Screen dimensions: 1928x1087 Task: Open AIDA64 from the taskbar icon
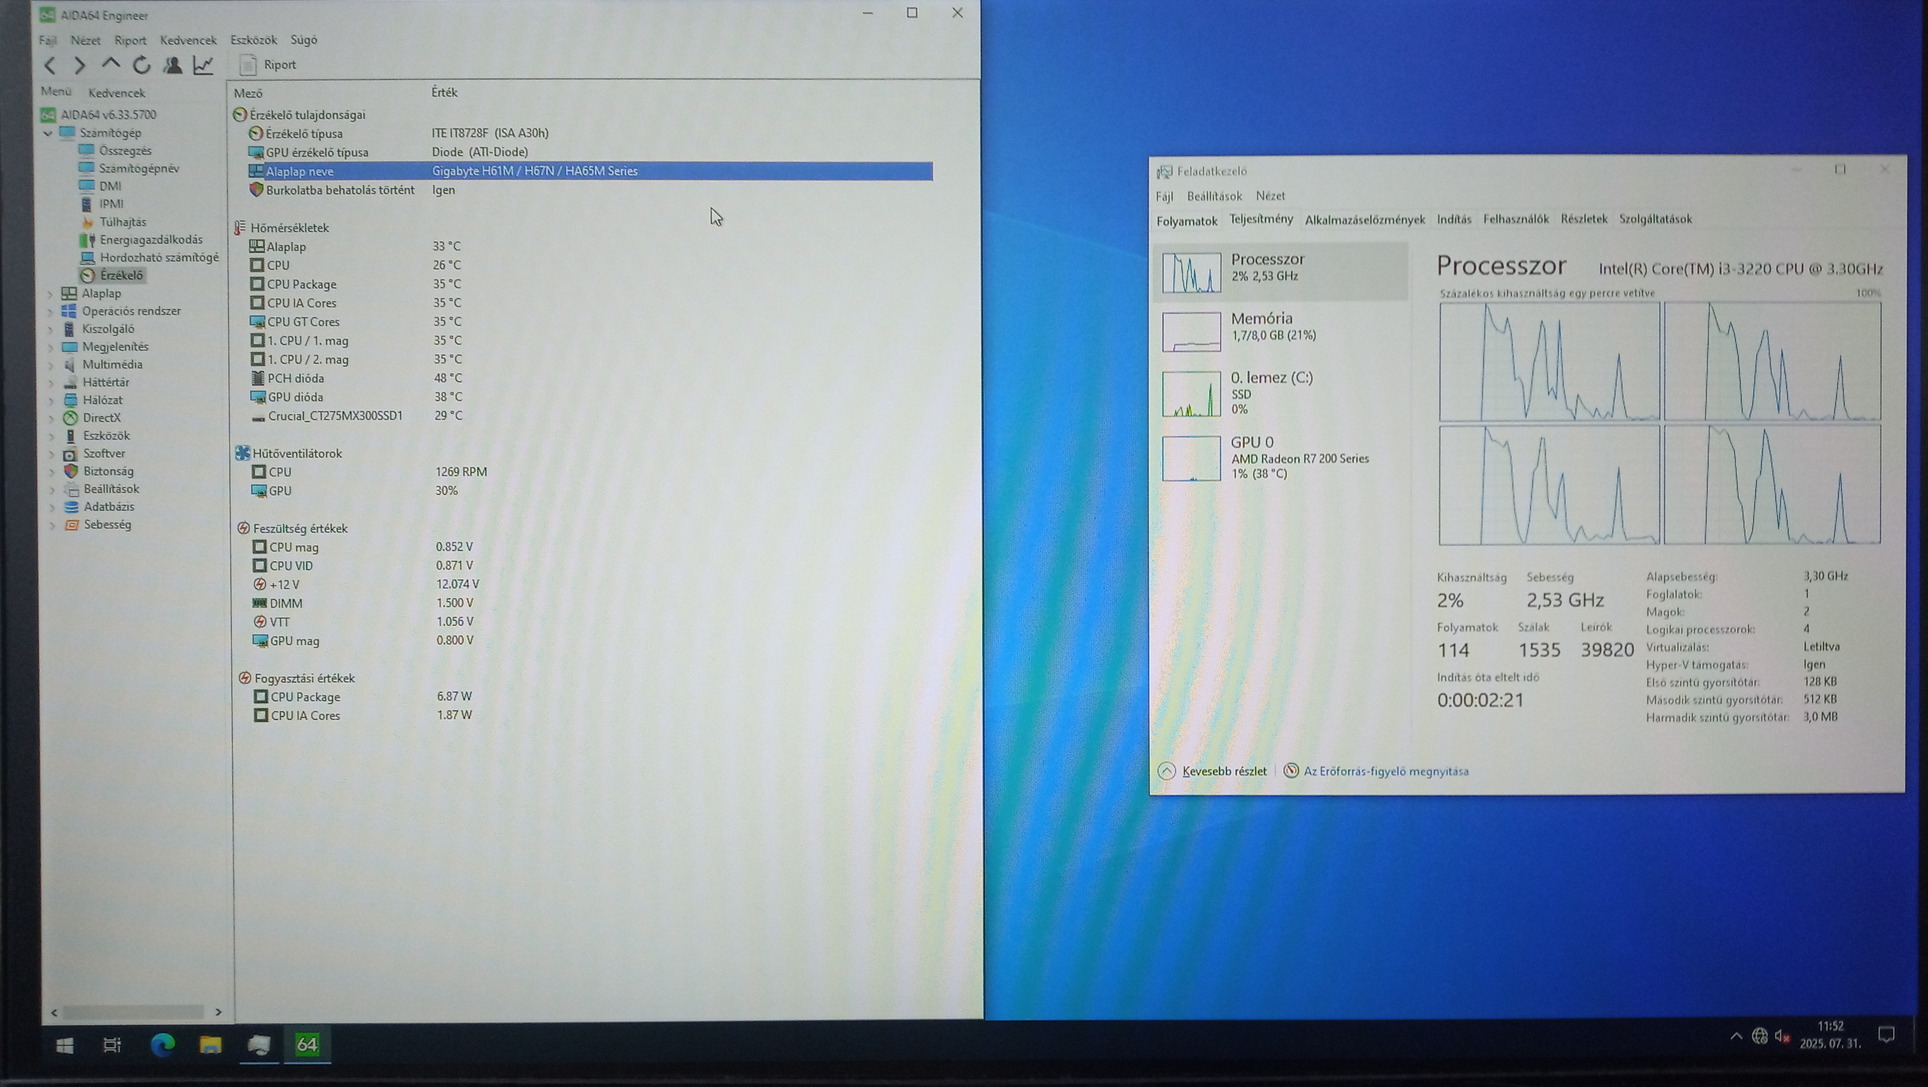pyautogui.click(x=307, y=1044)
